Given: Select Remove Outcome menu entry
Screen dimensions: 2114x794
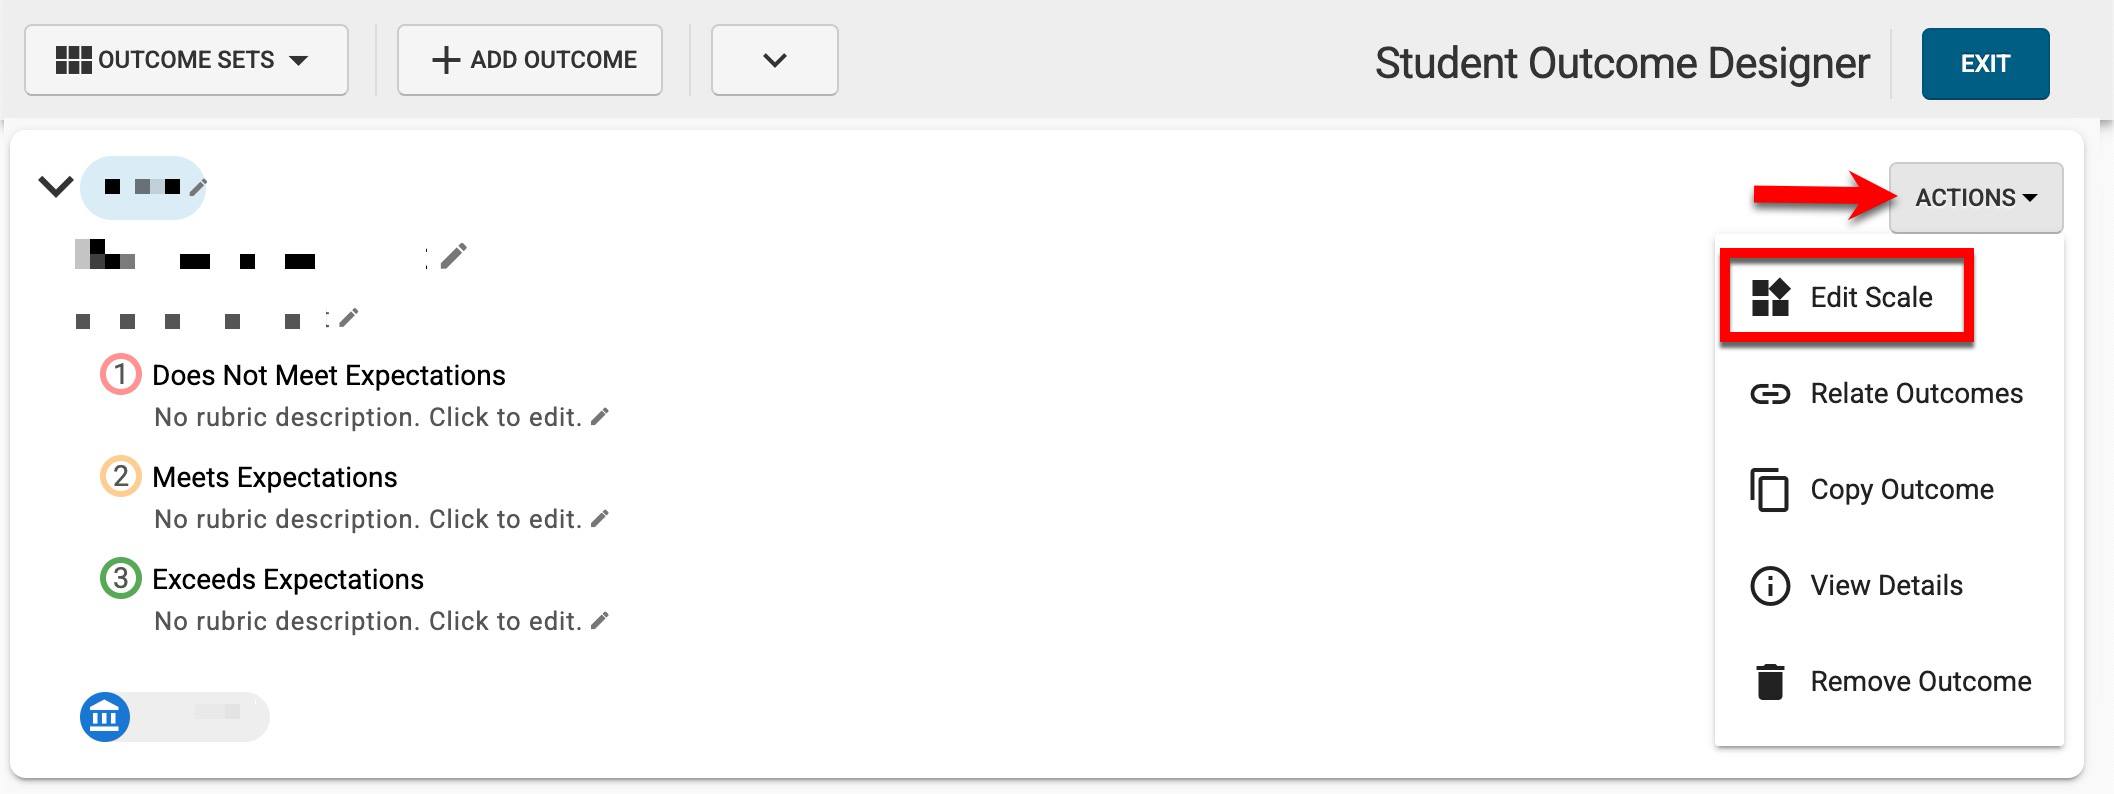Looking at the screenshot, I should pyautogui.click(x=1920, y=682).
